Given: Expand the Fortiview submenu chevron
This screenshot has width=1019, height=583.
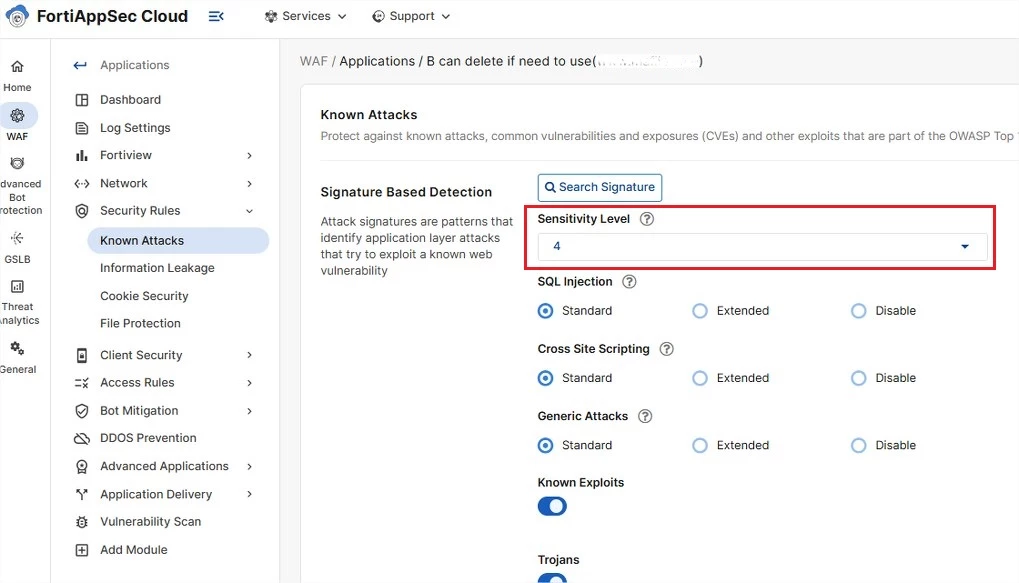Looking at the screenshot, I should tap(250, 155).
